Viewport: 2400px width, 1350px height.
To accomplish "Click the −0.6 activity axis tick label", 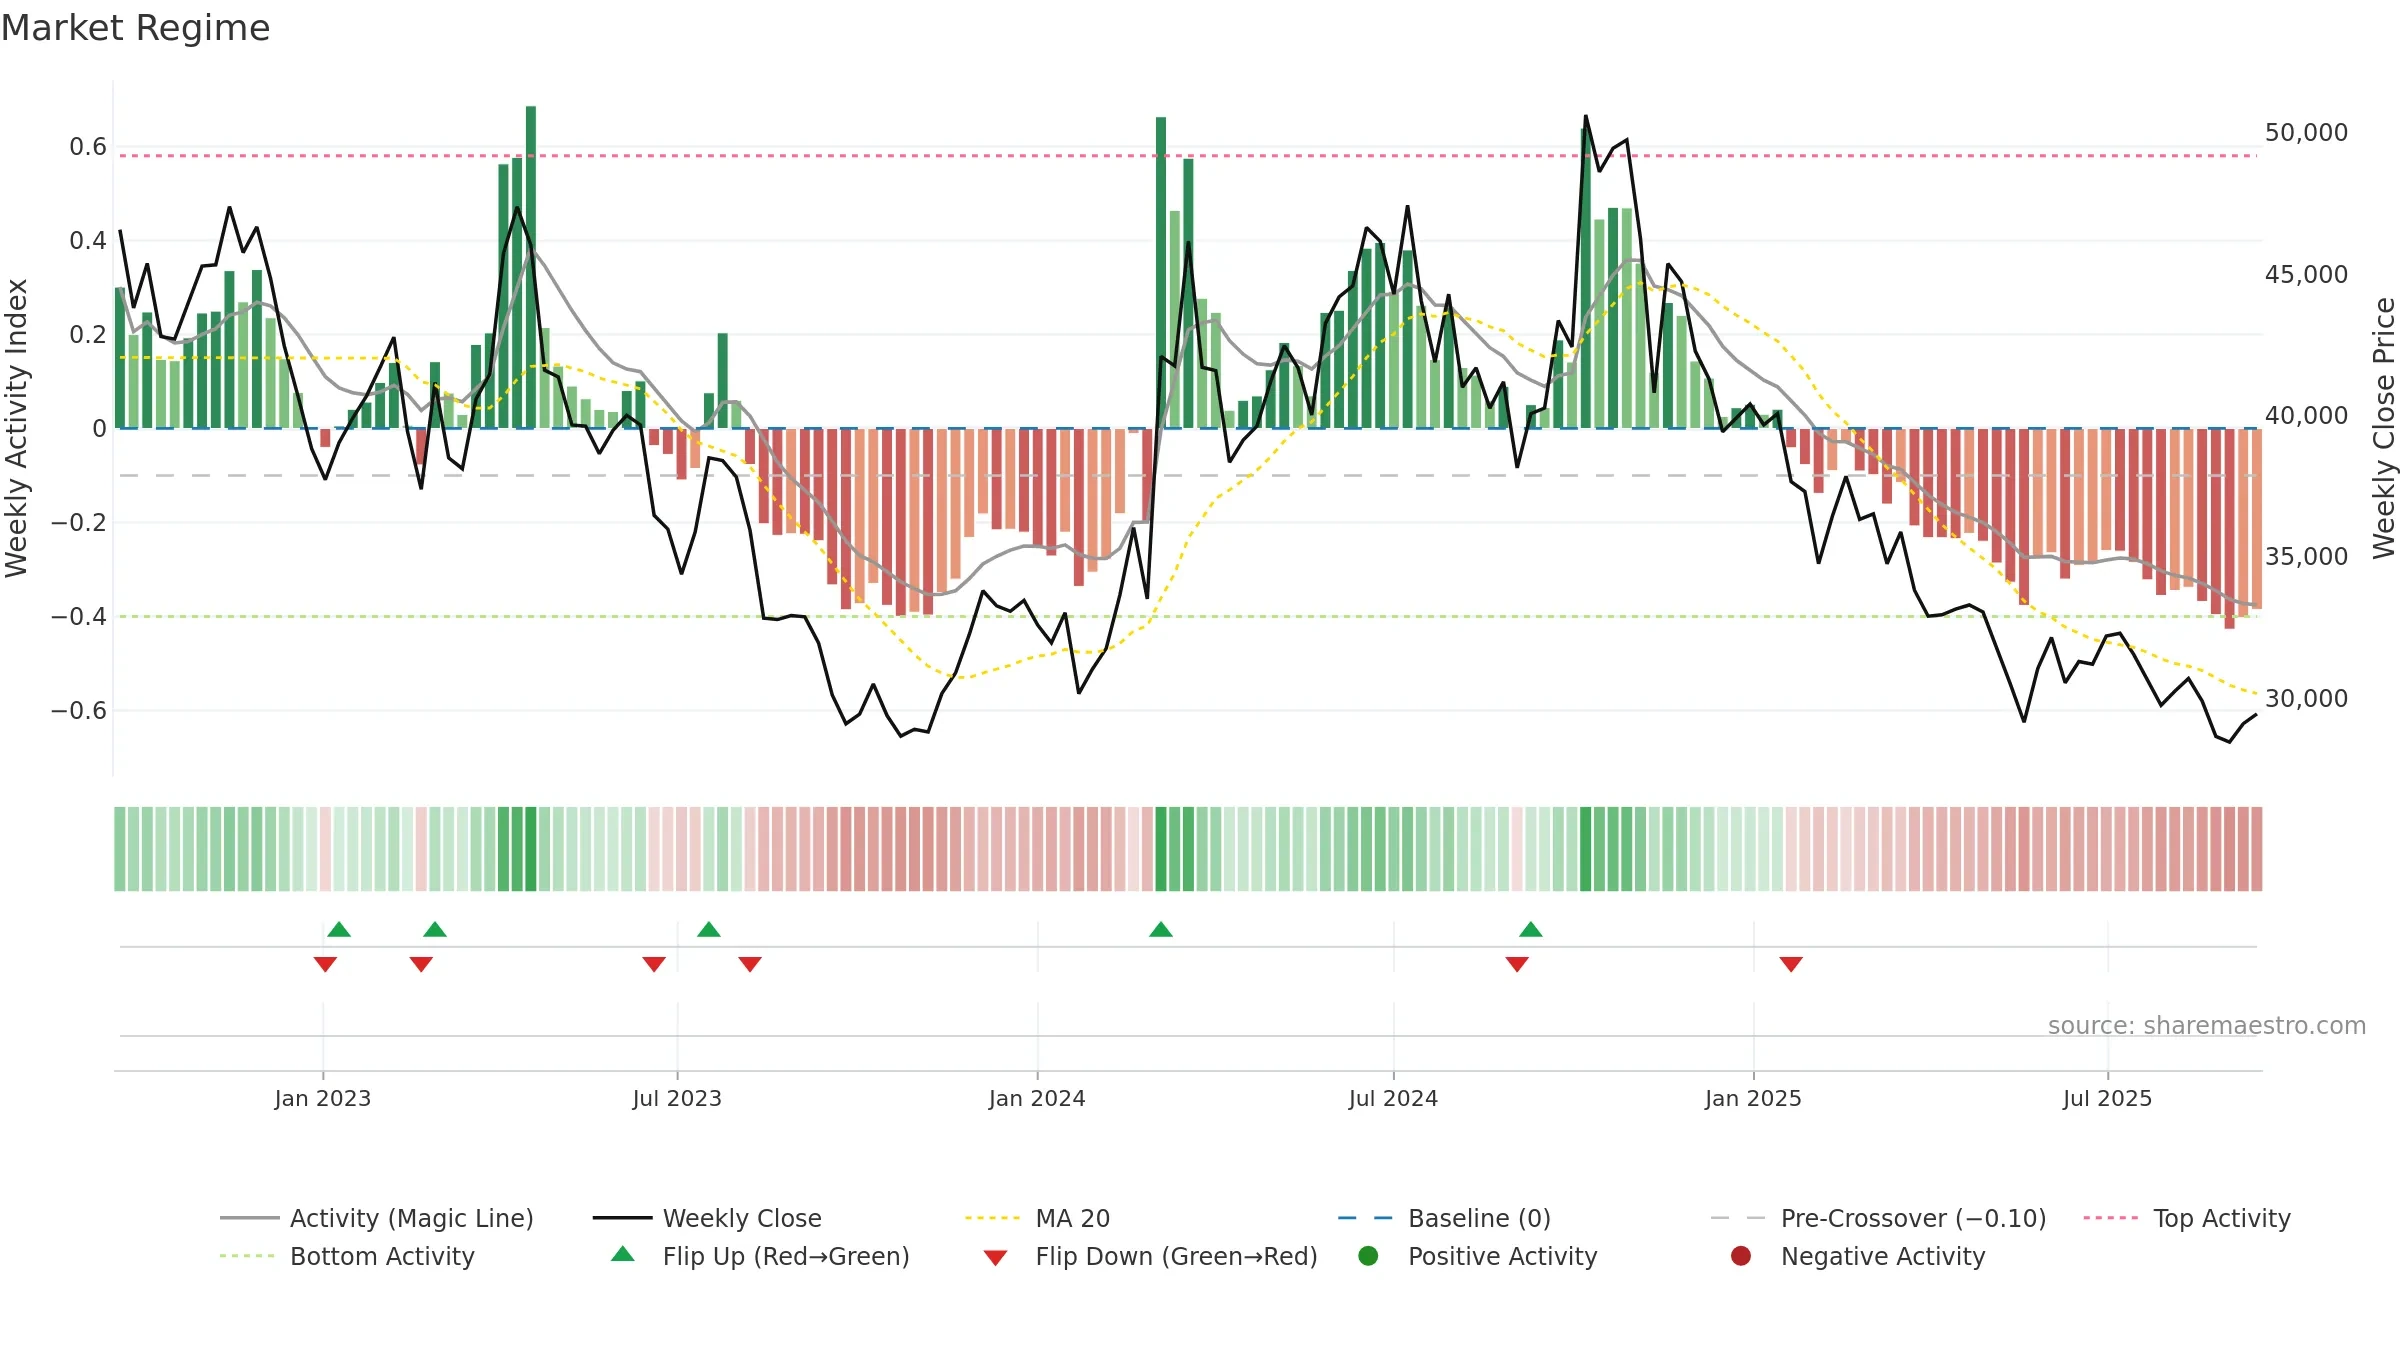I will [79, 711].
